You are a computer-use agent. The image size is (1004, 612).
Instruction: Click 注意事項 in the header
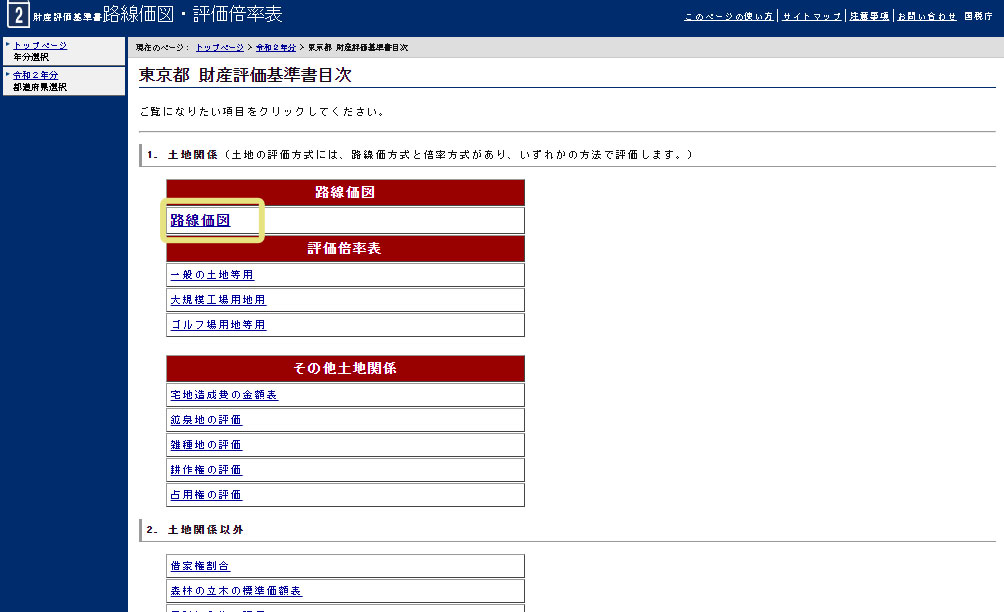[x=869, y=17]
